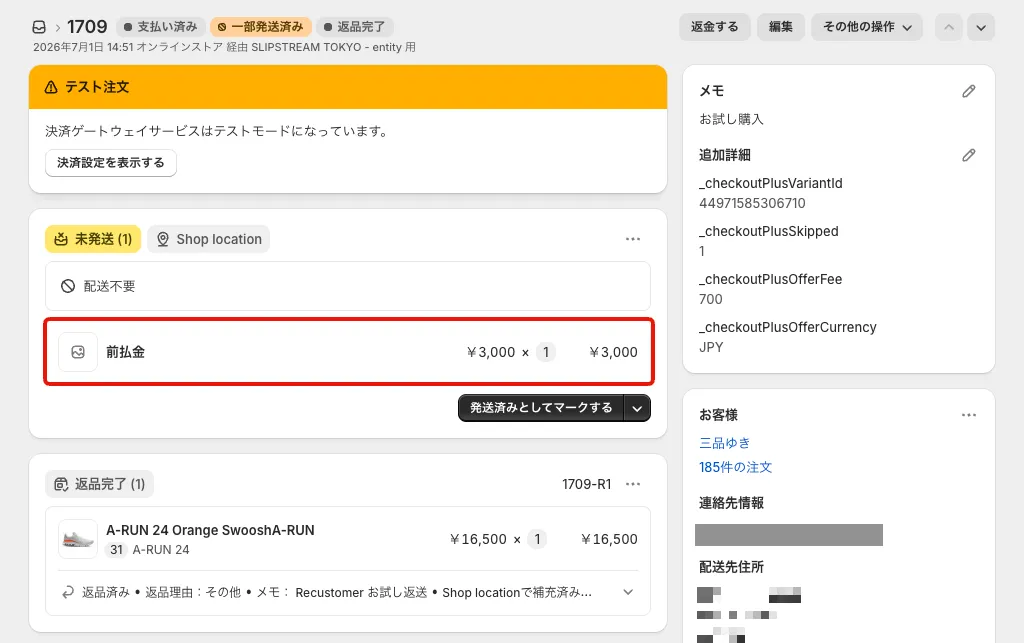Image resolution: width=1024 pixels, height=643 pixels.
Task: Click the 前払金 placeholder image thumbnail
Action: 78,352
